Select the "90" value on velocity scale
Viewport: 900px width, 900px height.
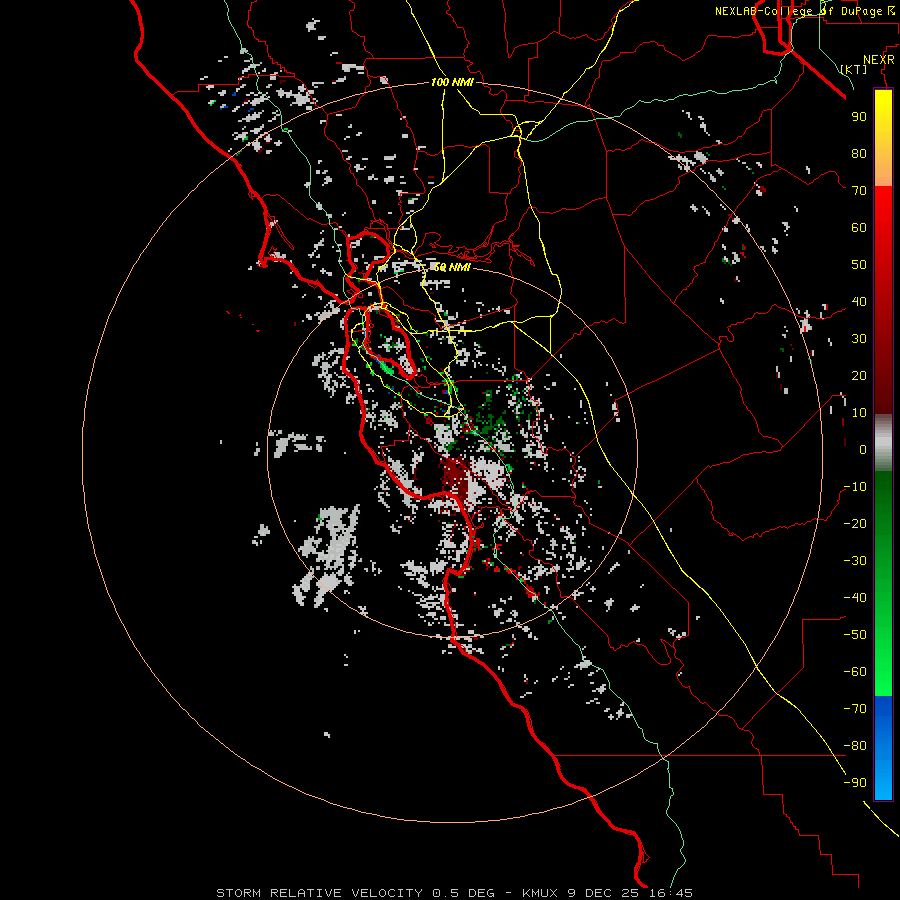[x=859, y=117]
